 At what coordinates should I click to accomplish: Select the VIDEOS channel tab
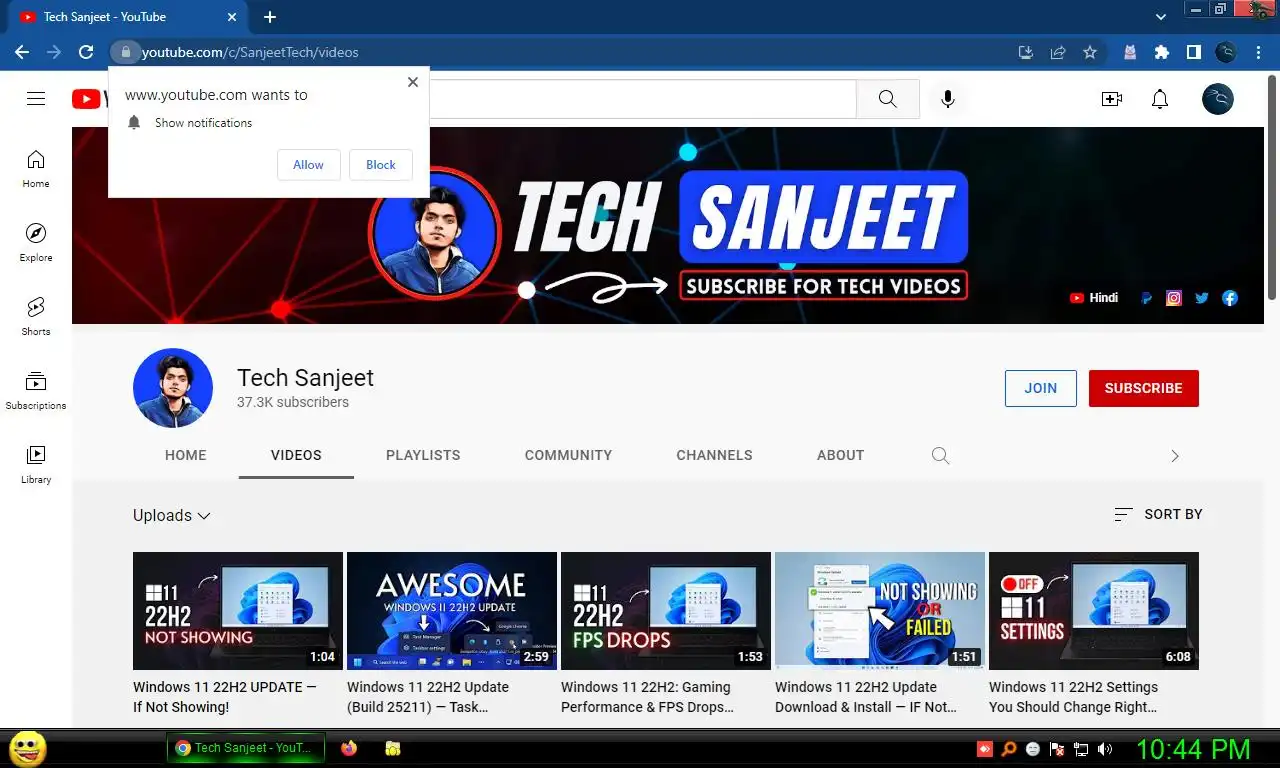coord(296,455)
